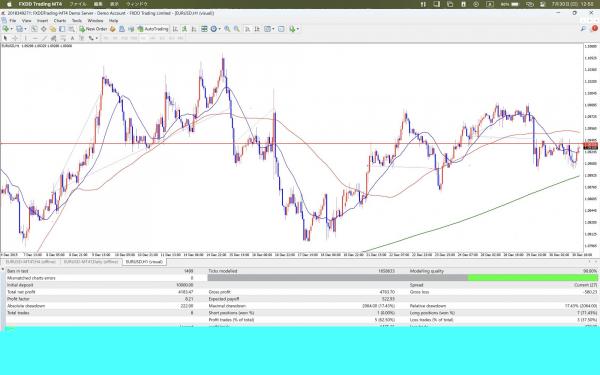Image resolution: width=600 pixels, height=375 pixels.
Task: Toggle the AutoTrading button
Action: 153,29
